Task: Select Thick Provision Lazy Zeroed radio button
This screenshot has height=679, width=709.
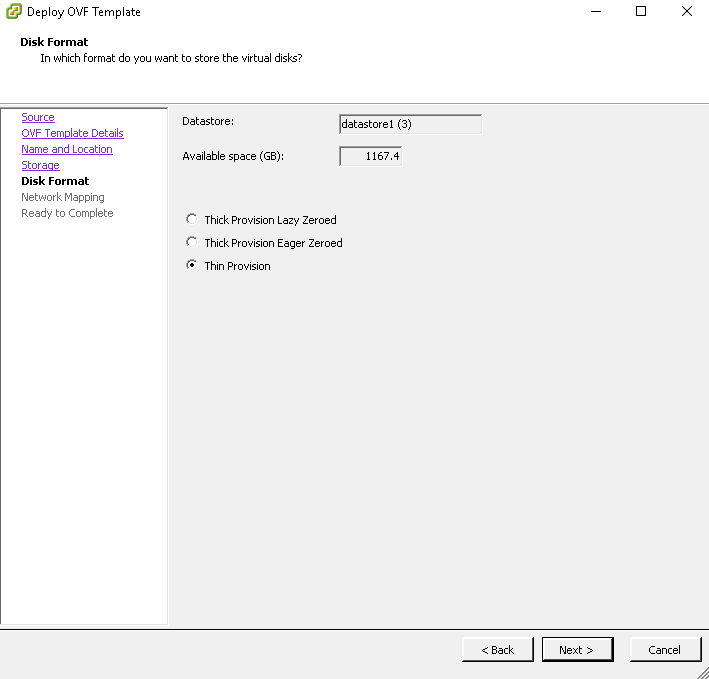Action: 192,220
